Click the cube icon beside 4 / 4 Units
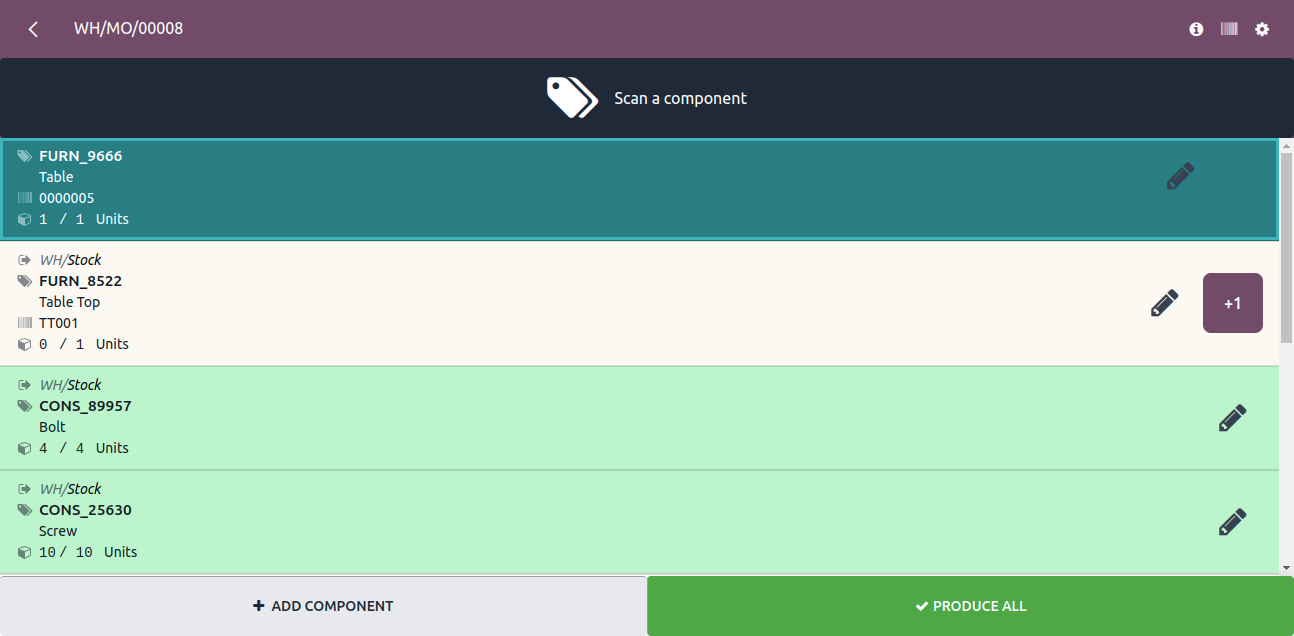 [25, 448]
